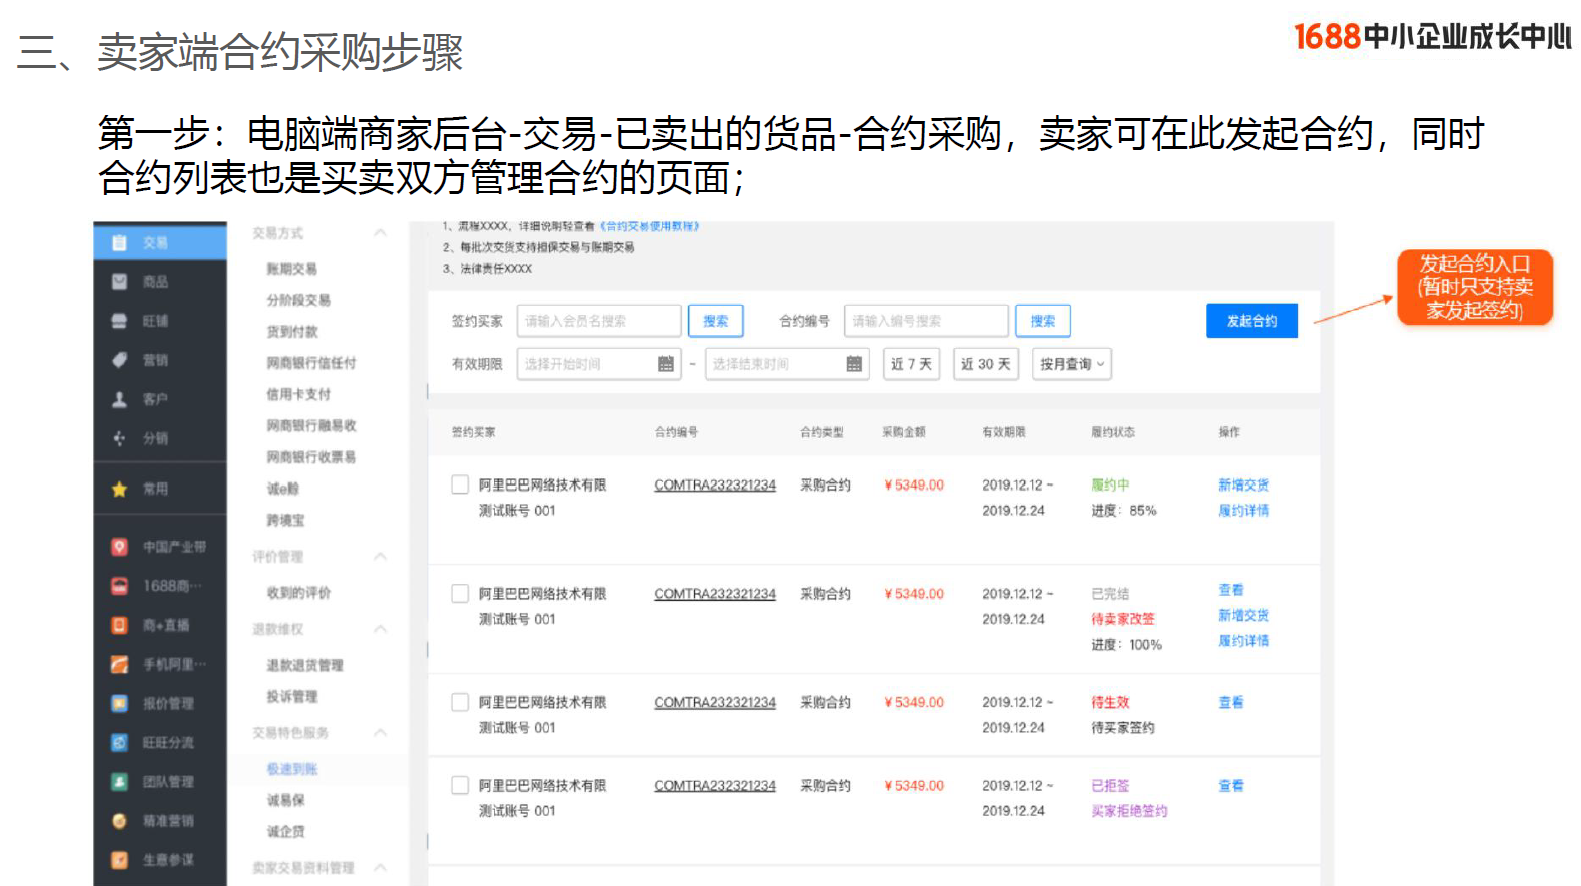This screenshot has height=886, width=1581.
Task: Select 账期交易 menu item
Action: 291,269
